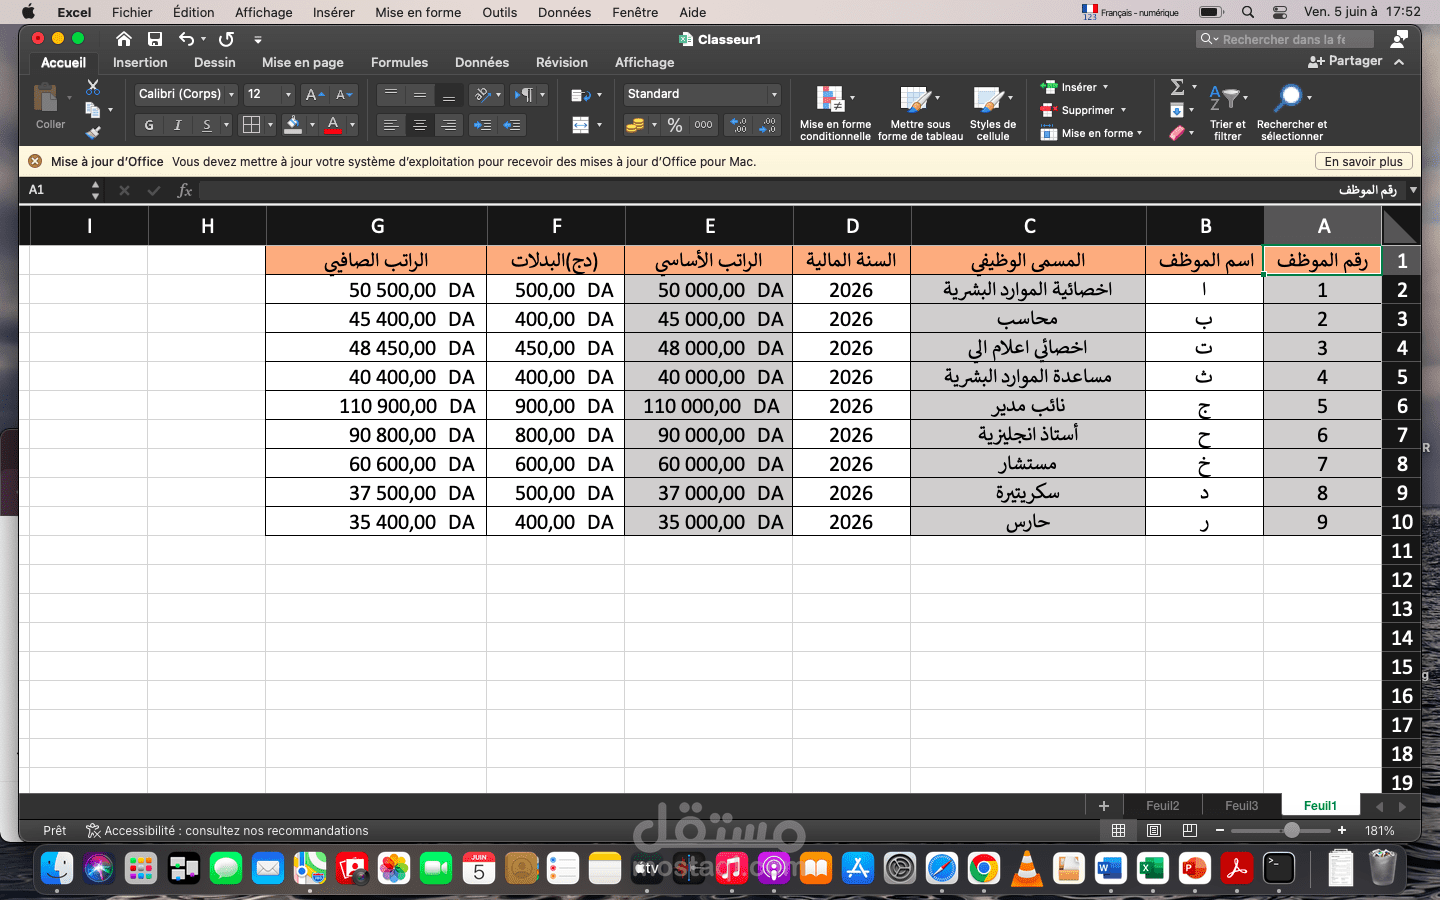The height and width of the screenshot is (900, 1440).
Task: Click the Copy icon in the ribbon
Action: [x=93, y=109]
